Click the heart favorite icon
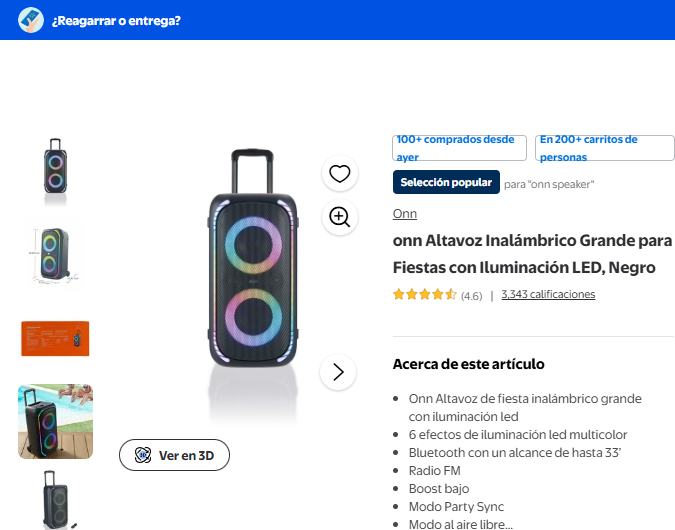This screenshot has height=530, width=675. tap(340, 174)
